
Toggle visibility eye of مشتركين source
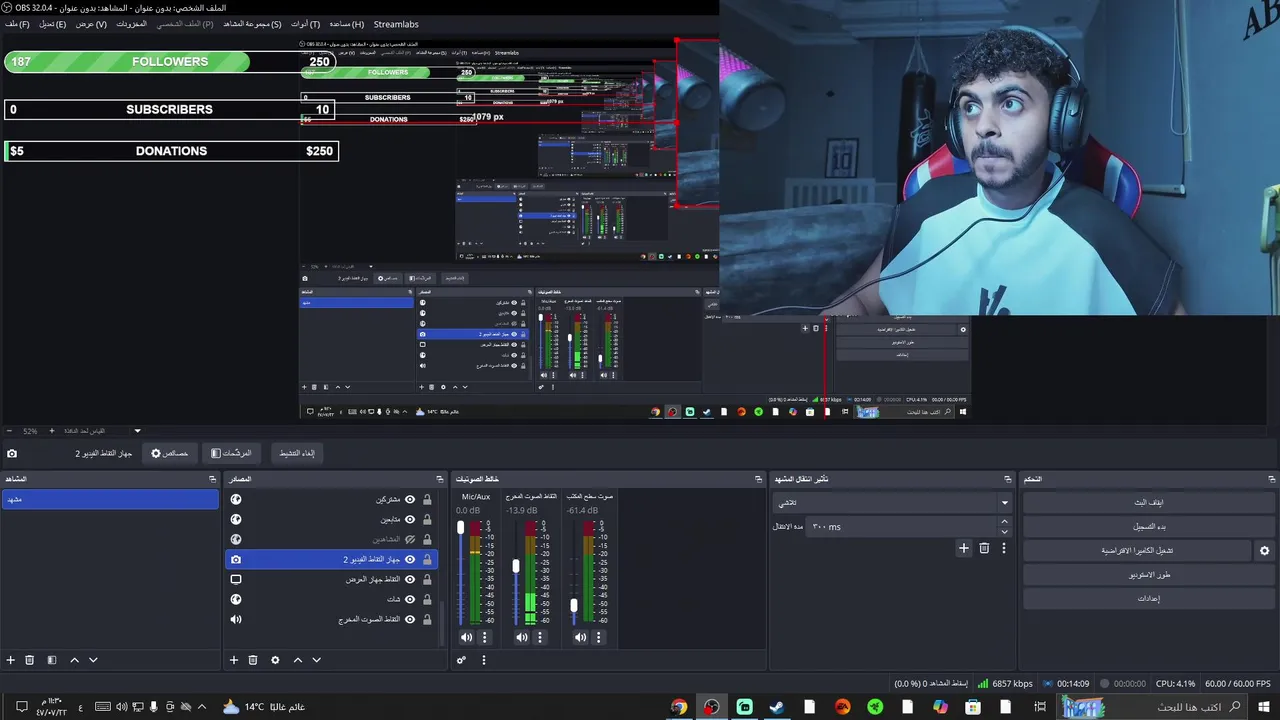pyautogui.click(x=410, y=499)
